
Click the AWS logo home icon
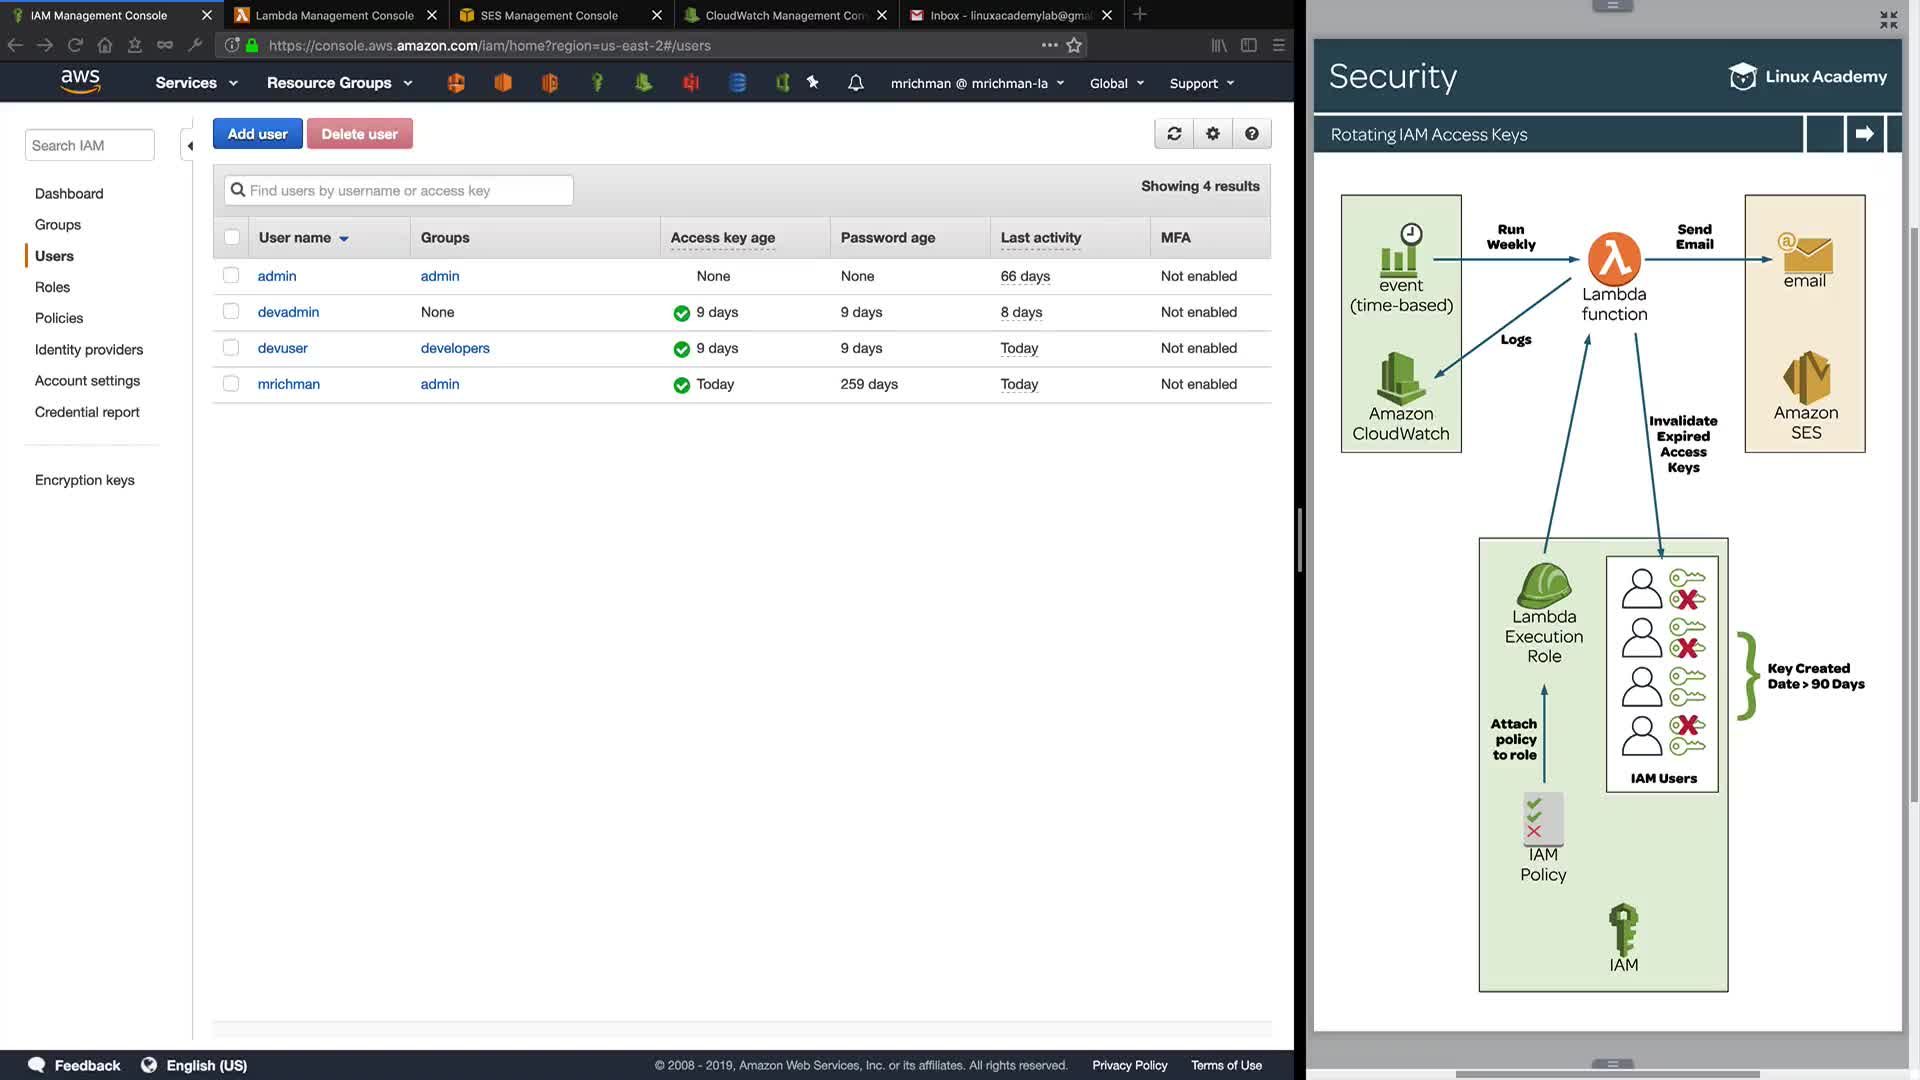(x=80, y=82)
